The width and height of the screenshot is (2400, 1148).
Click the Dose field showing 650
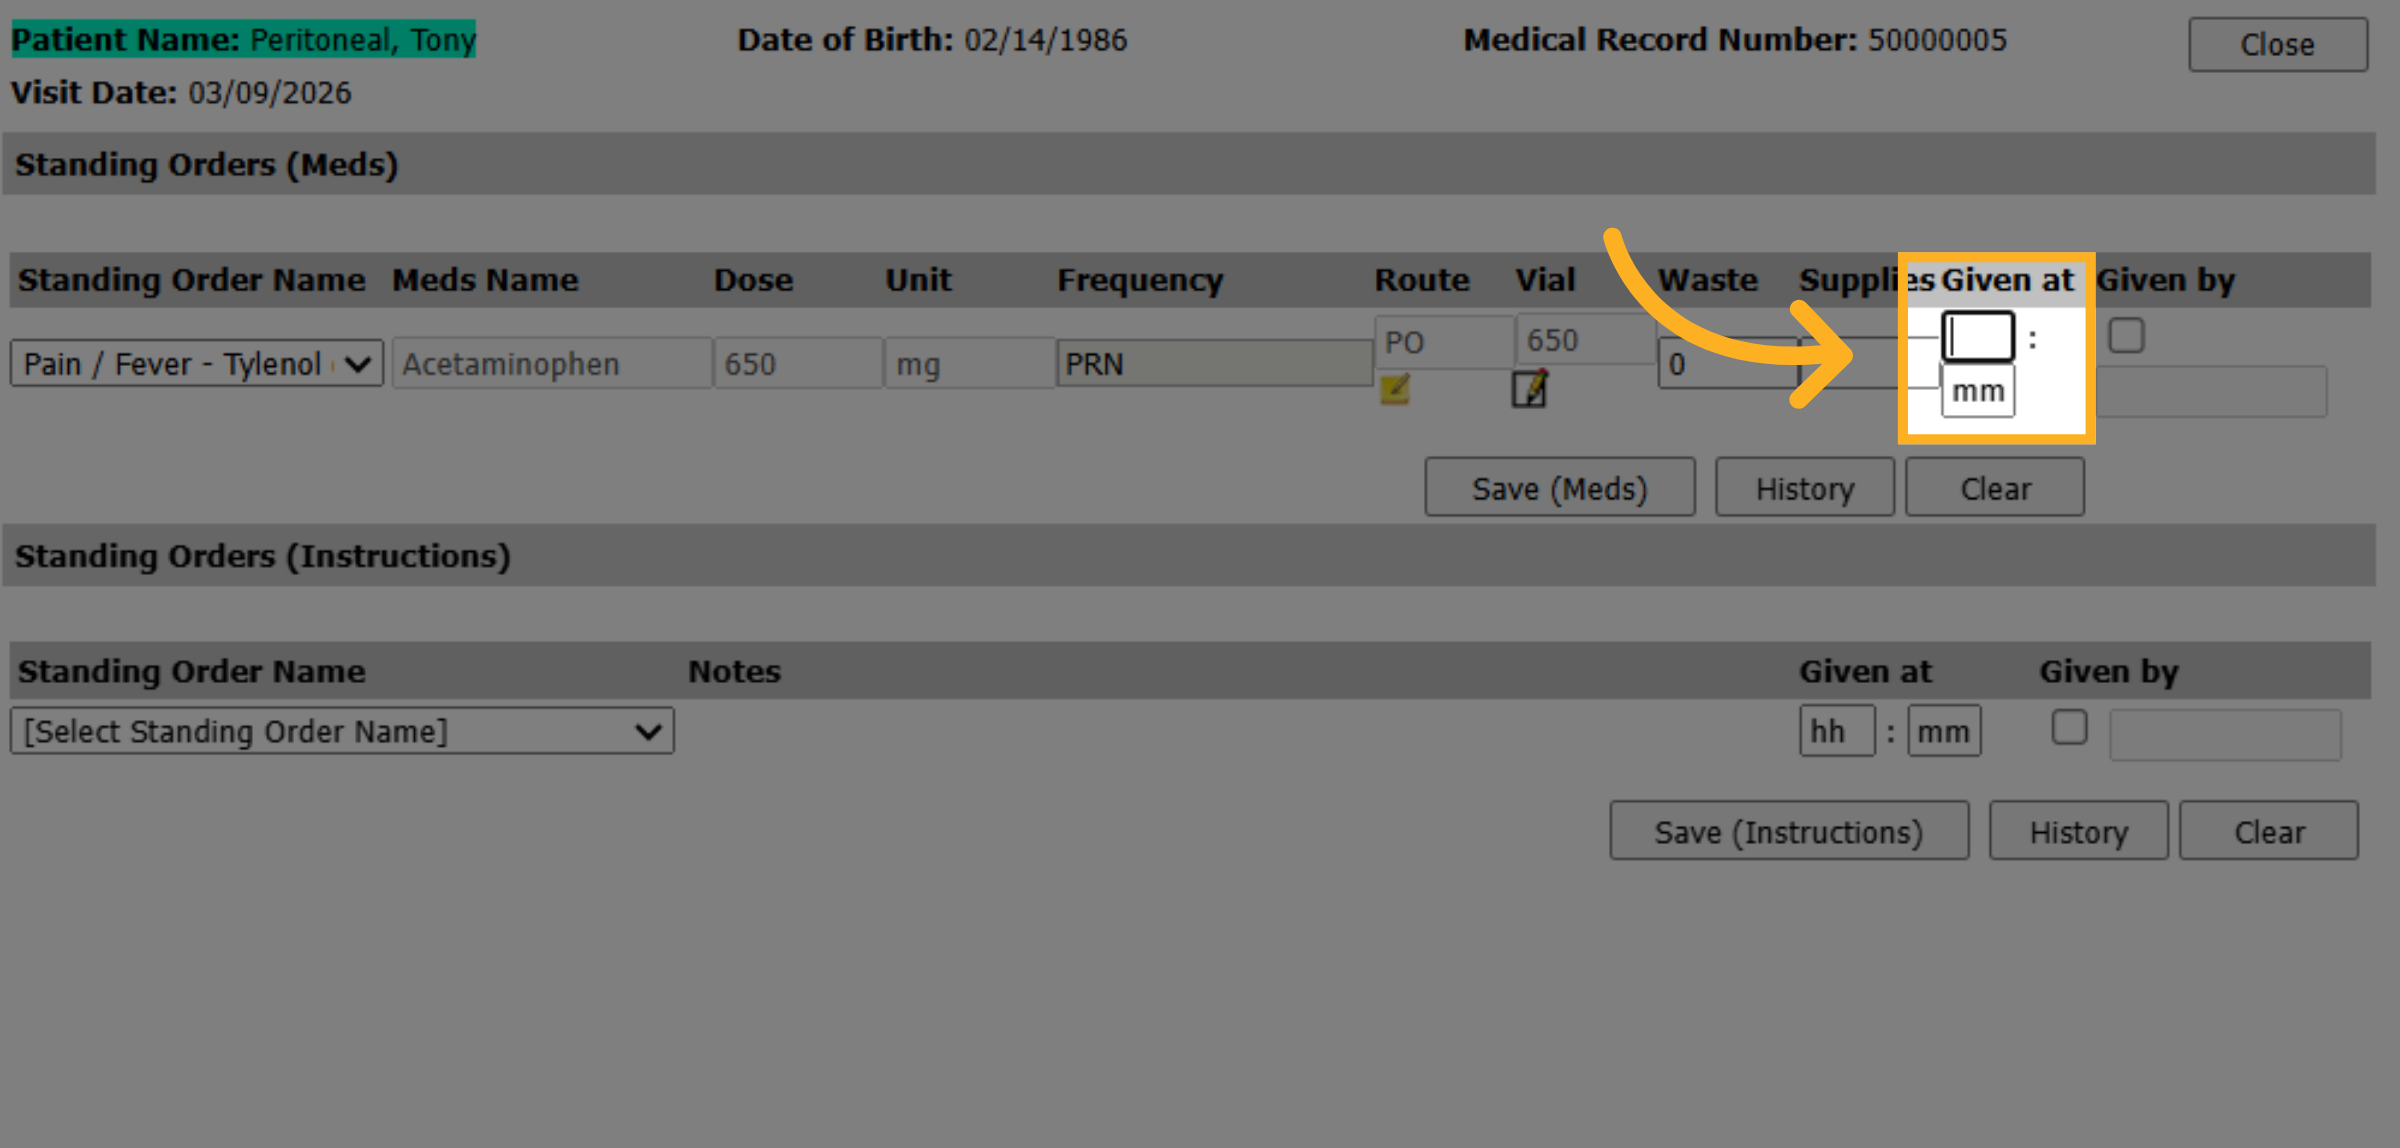click(798, 363)
